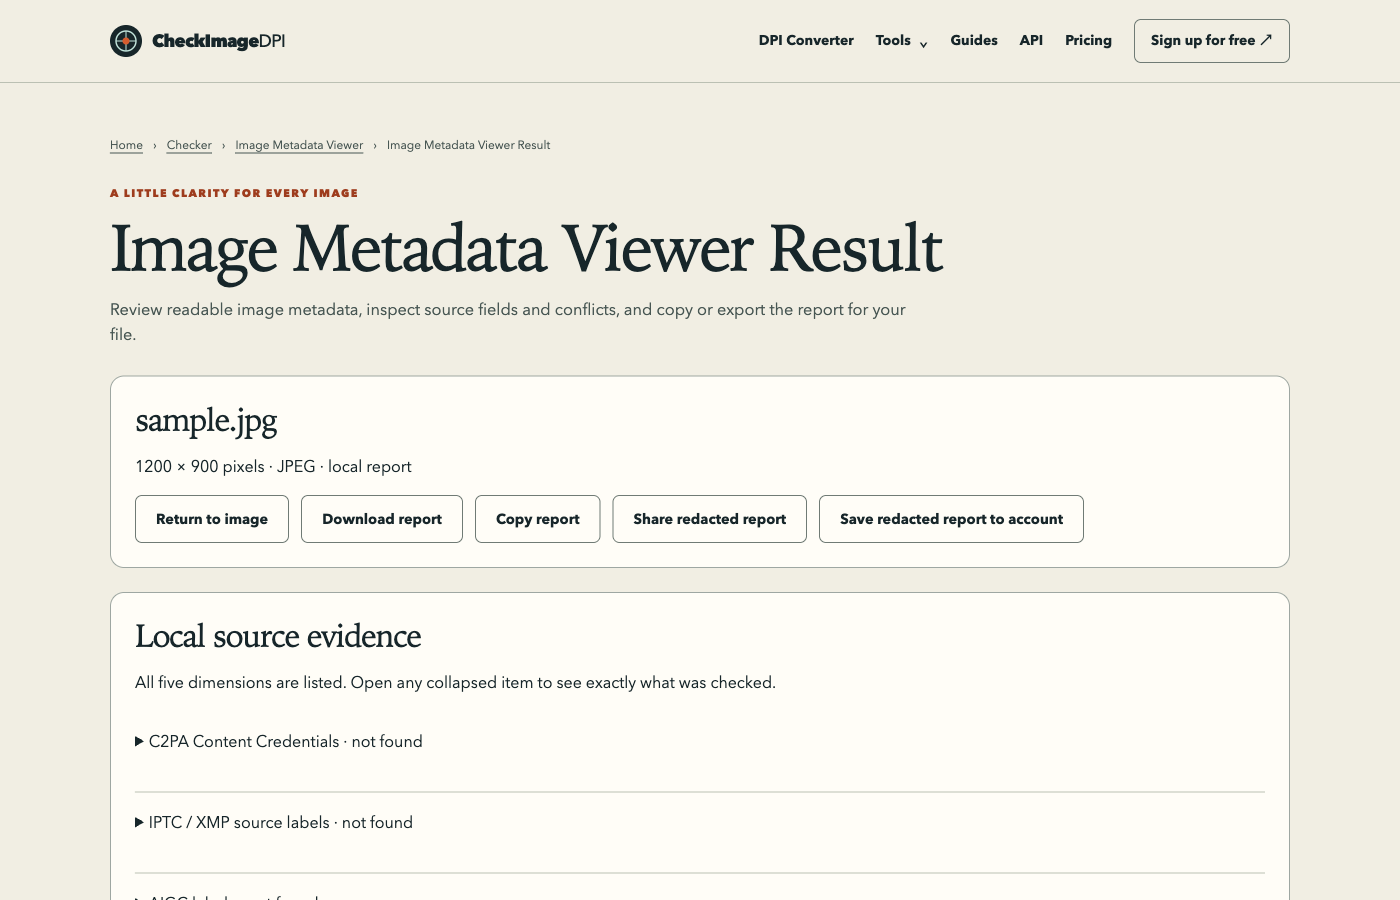Open Image Metadata Viewer breadcrumb link

tap(299, 146)
